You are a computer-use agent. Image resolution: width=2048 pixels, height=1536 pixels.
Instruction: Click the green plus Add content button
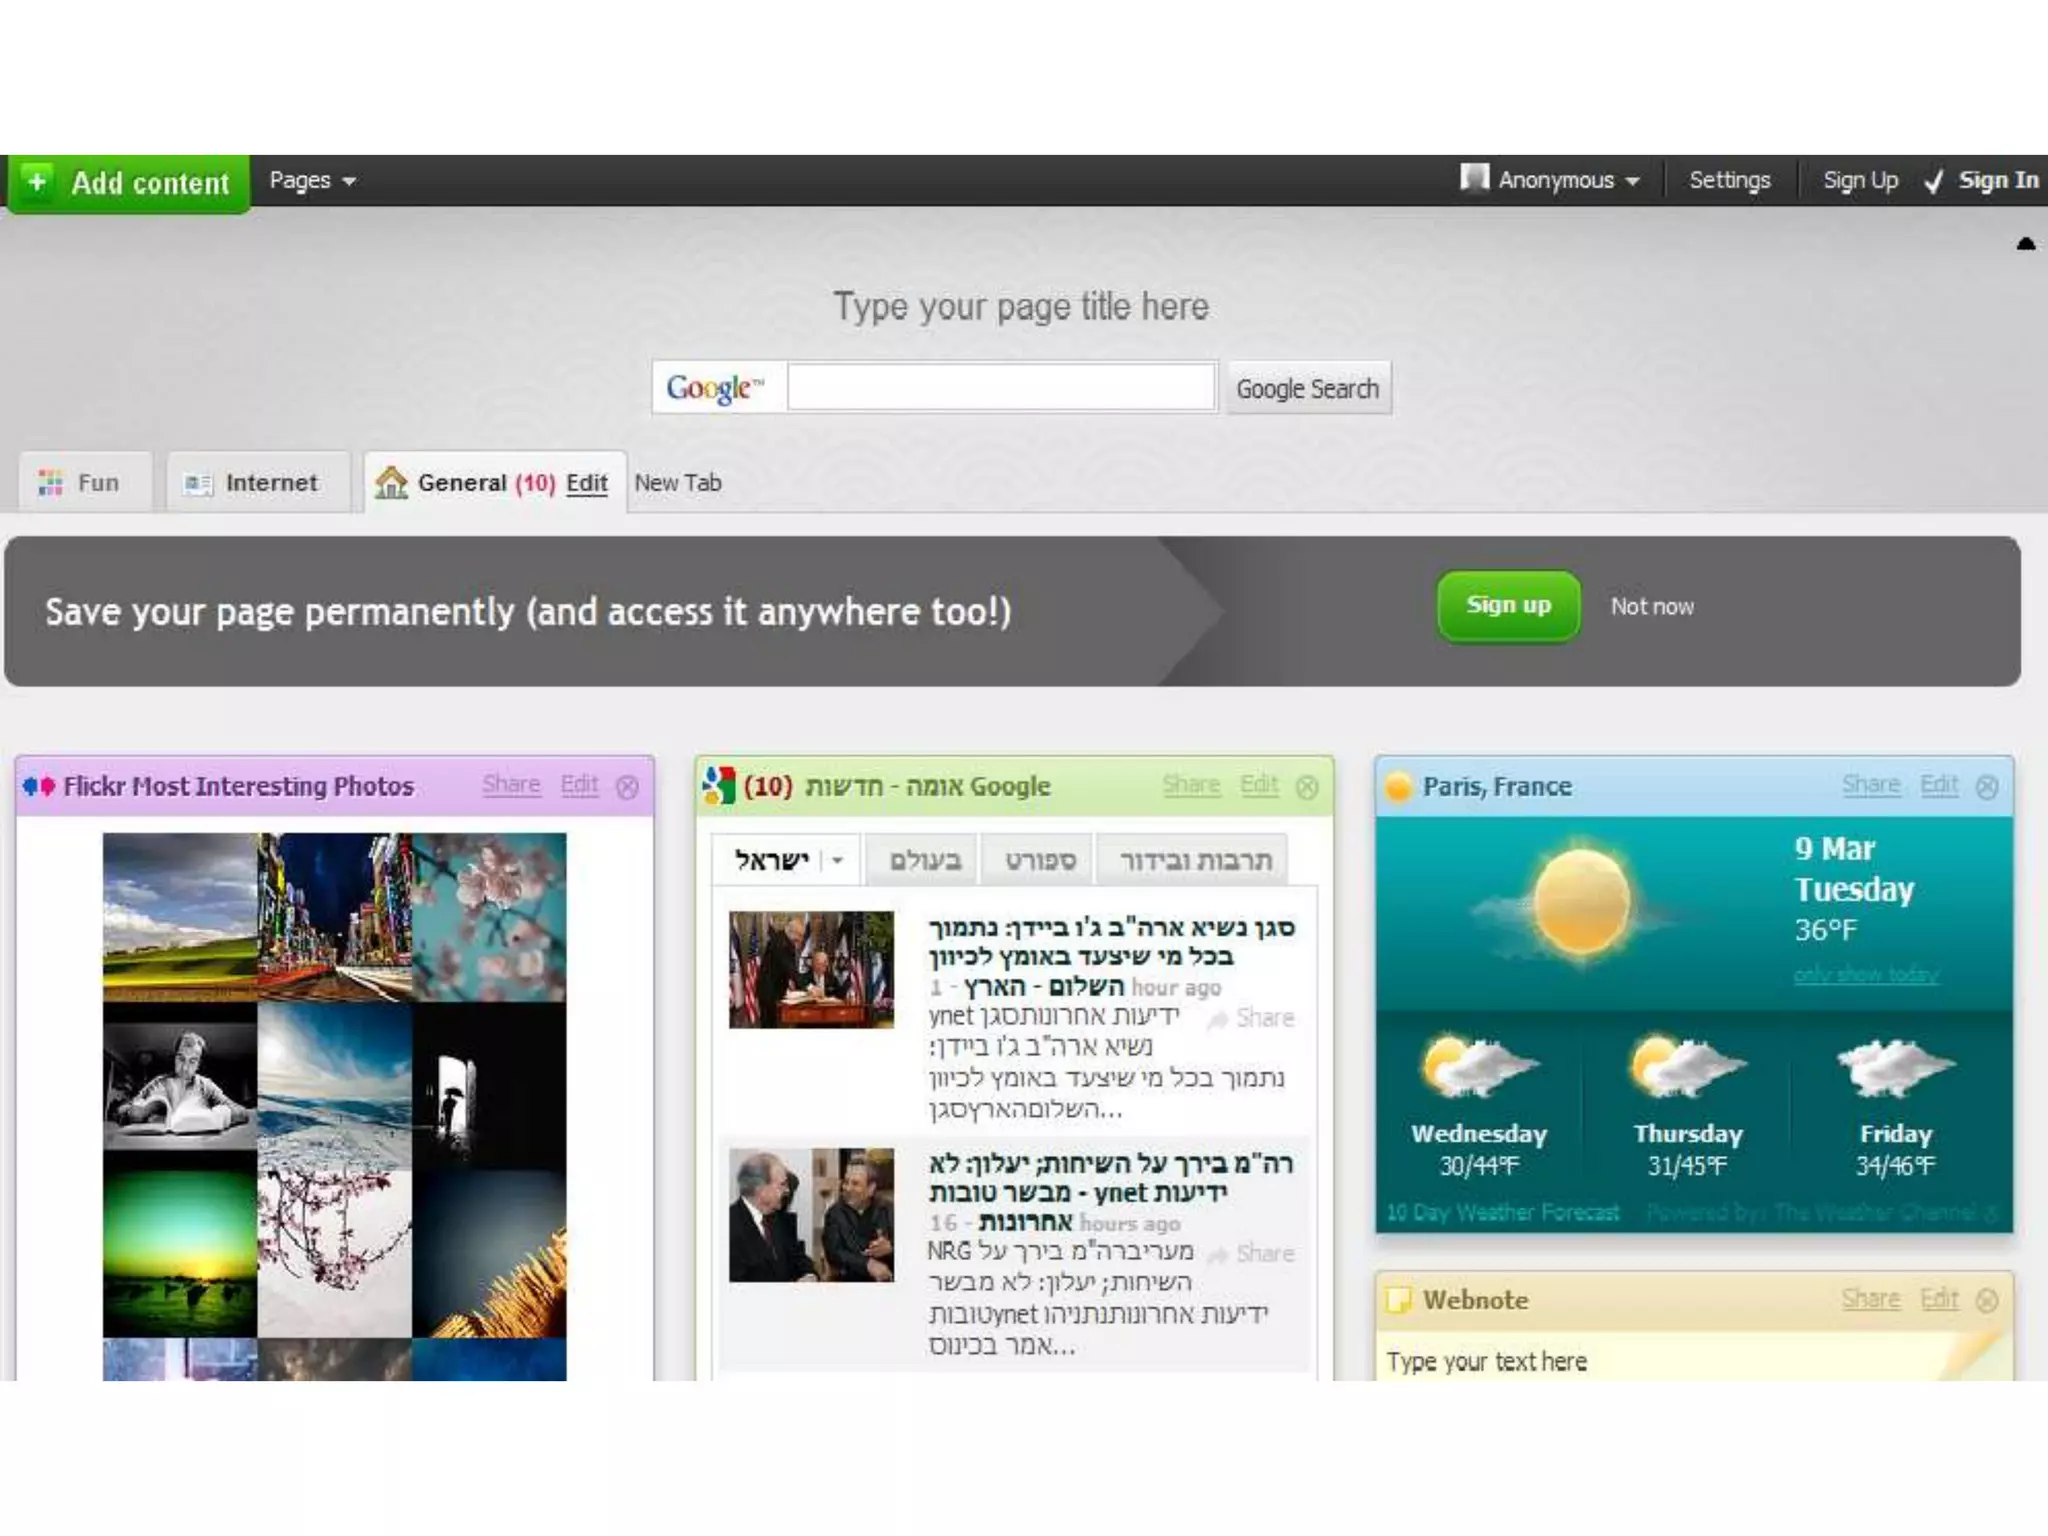(128, 183)
